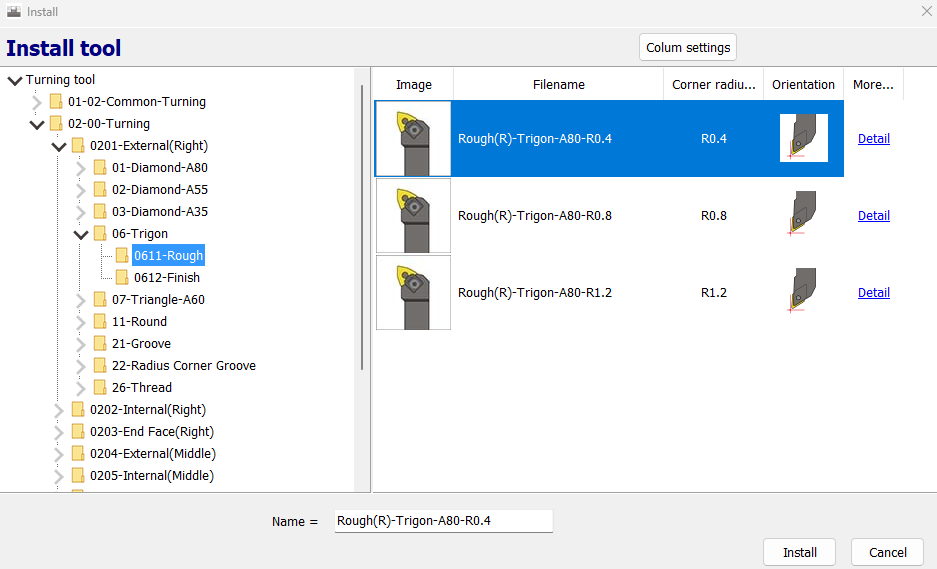
Task: Click the 02-00-Turning folder icon
Action: [x=56, y=124]
